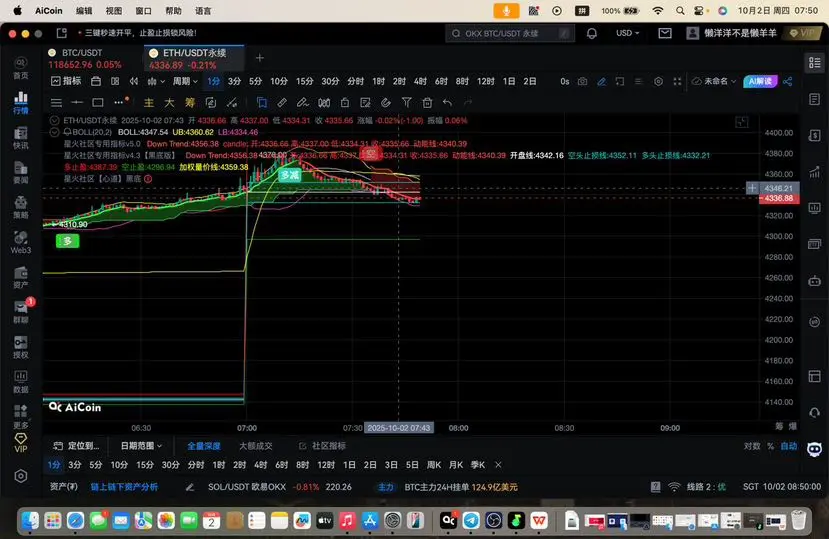
Task: Open the 资产 wallet icon in sidebar
Action: pyautogui.click(x=21, y=277)
